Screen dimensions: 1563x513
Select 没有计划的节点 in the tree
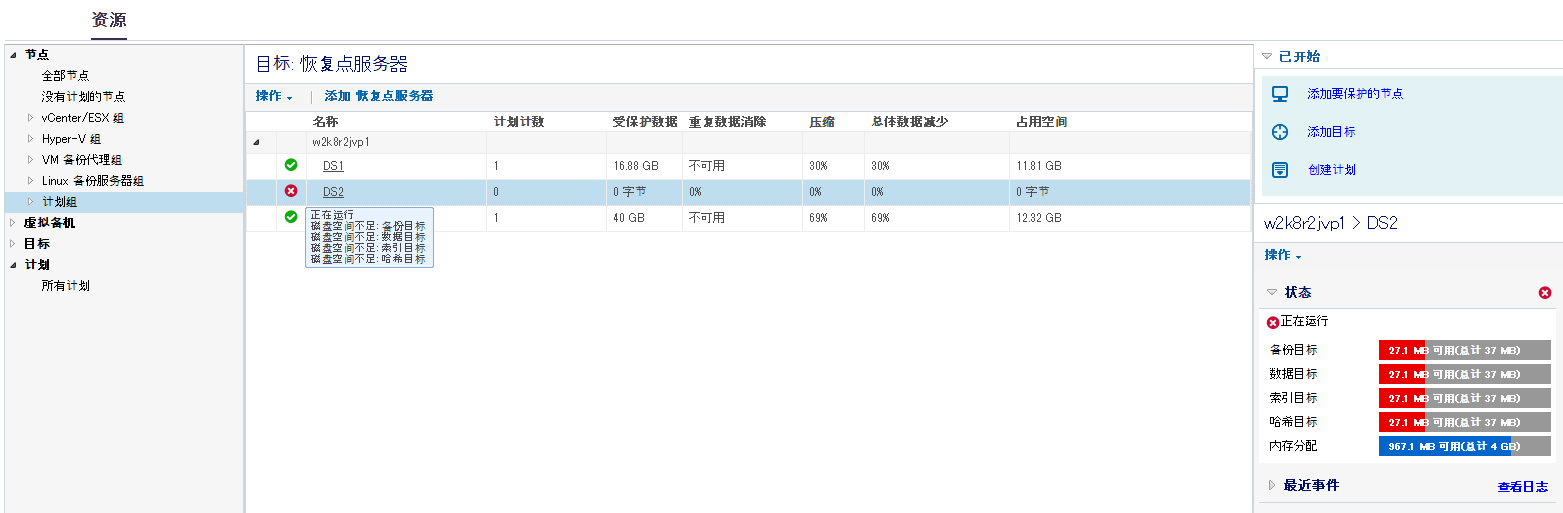(83, 97)
